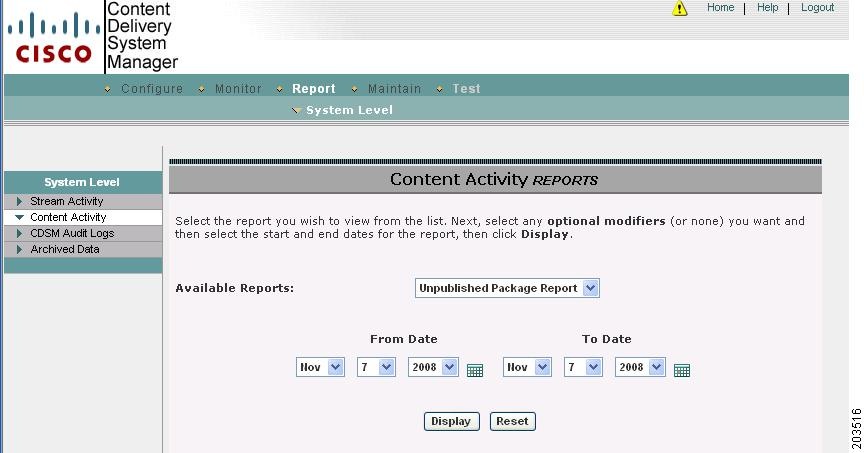864x453 pixels.
Task: Click the To Date label
Action: 607,339
